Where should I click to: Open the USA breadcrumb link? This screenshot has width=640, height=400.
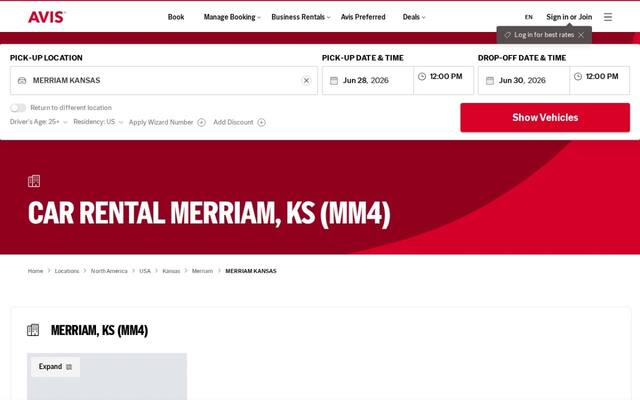coord(145,271)
